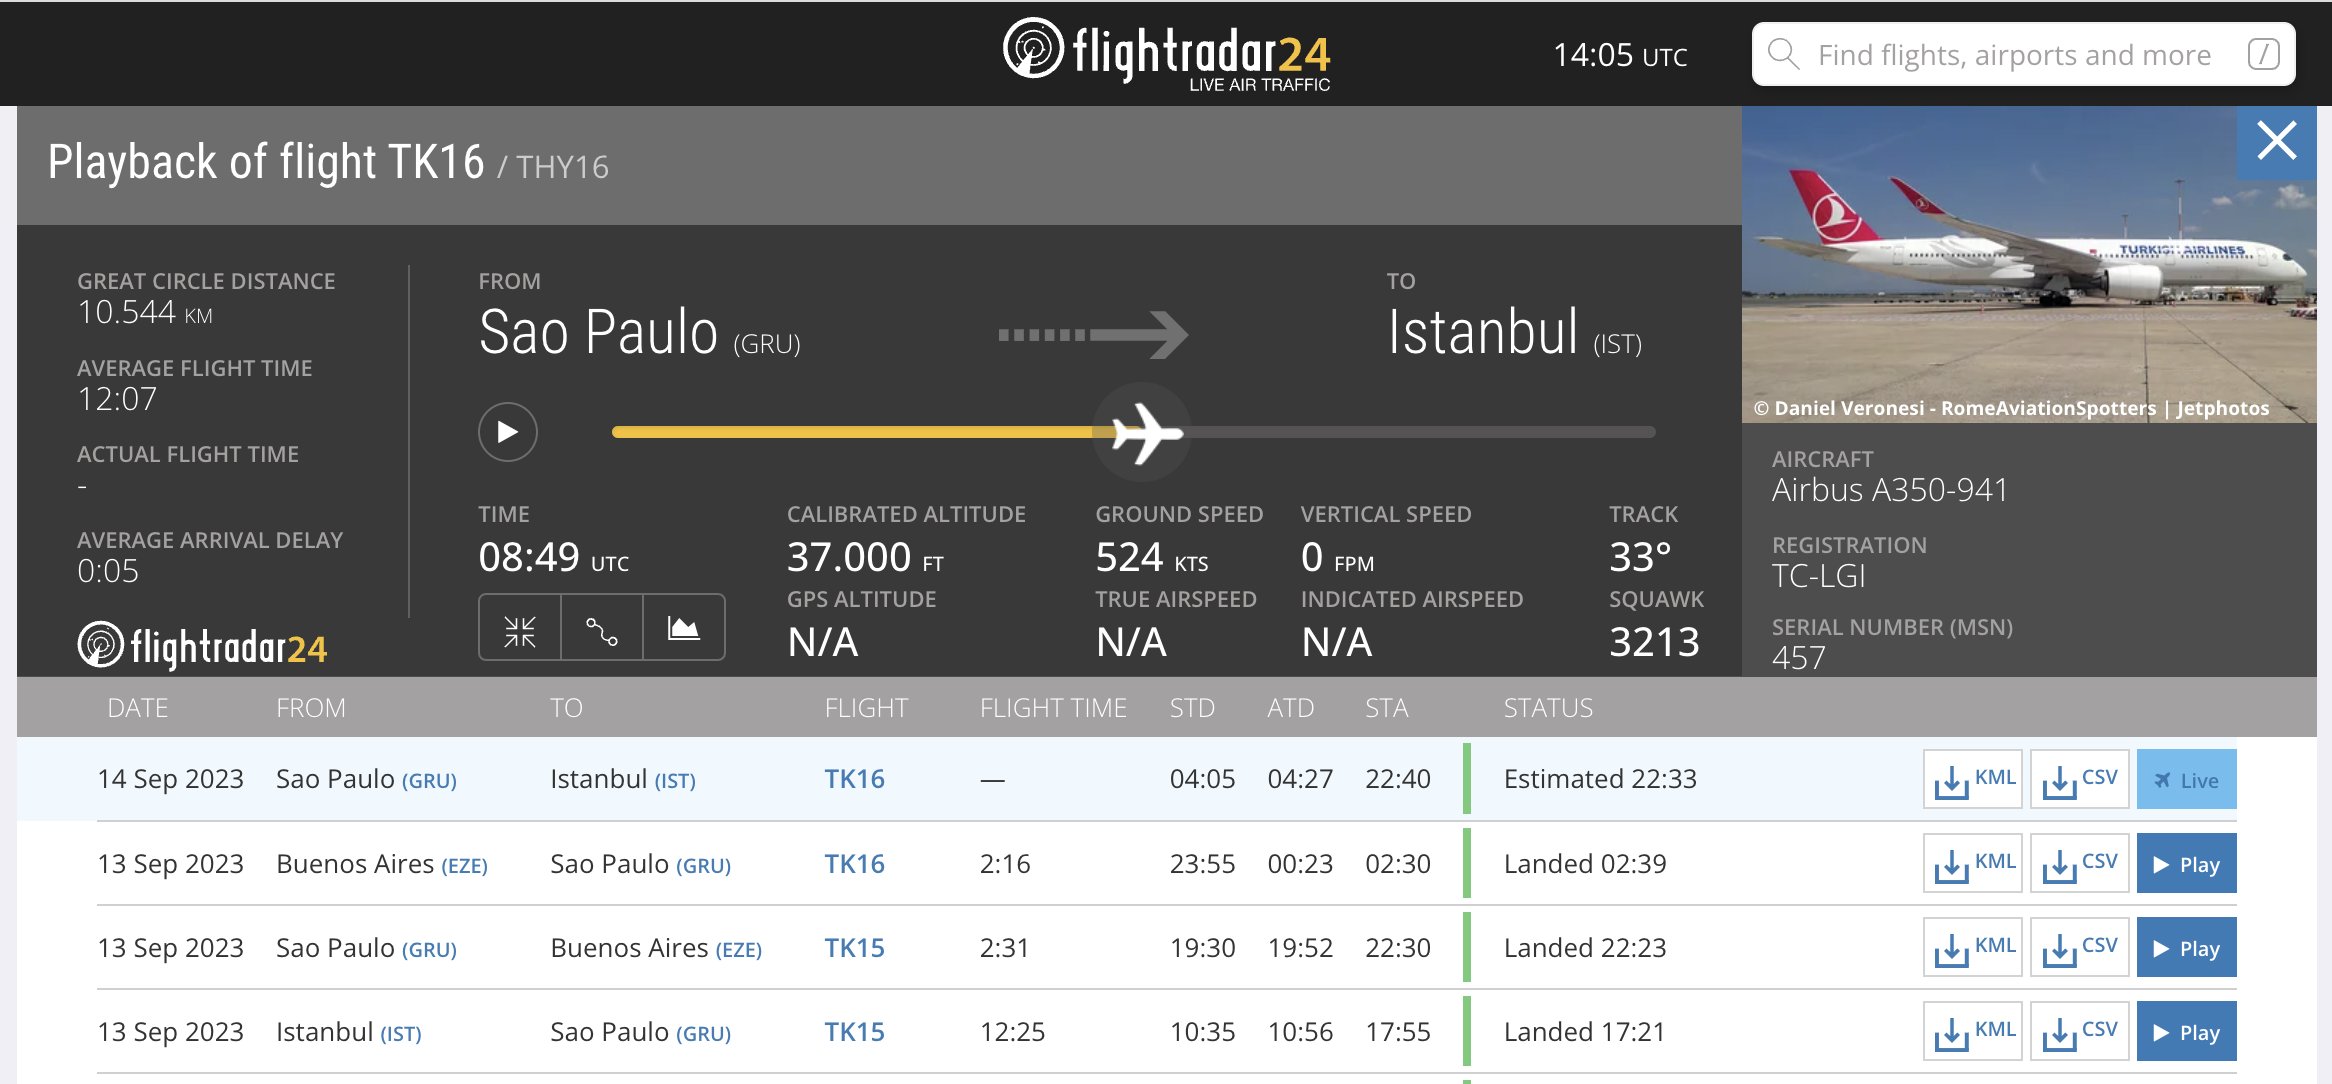Download KML for Sao Paulo to Buenos Aires TK15
Screen dimensions: 2332x1084
(x=1973, y=947)
